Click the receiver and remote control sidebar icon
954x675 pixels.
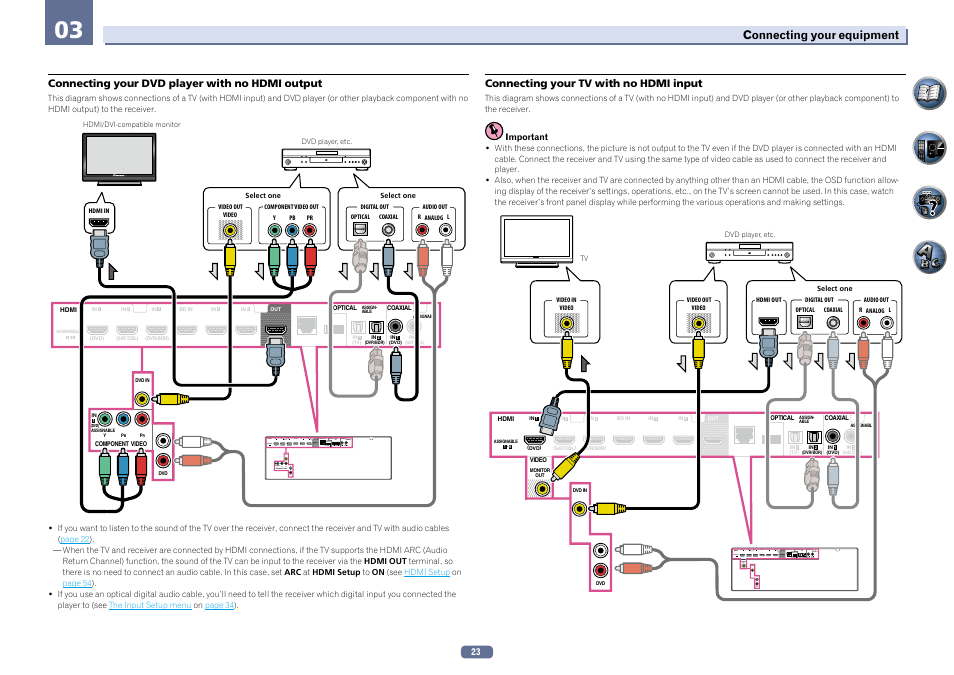pos(929,148)
